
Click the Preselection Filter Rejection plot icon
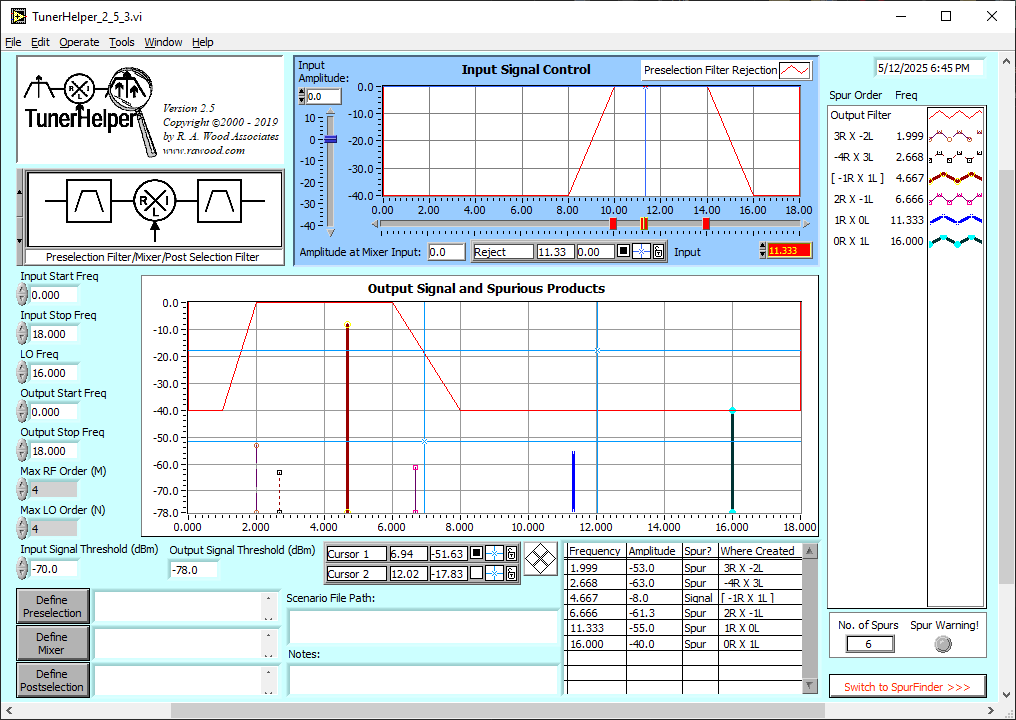pos(795,70)
